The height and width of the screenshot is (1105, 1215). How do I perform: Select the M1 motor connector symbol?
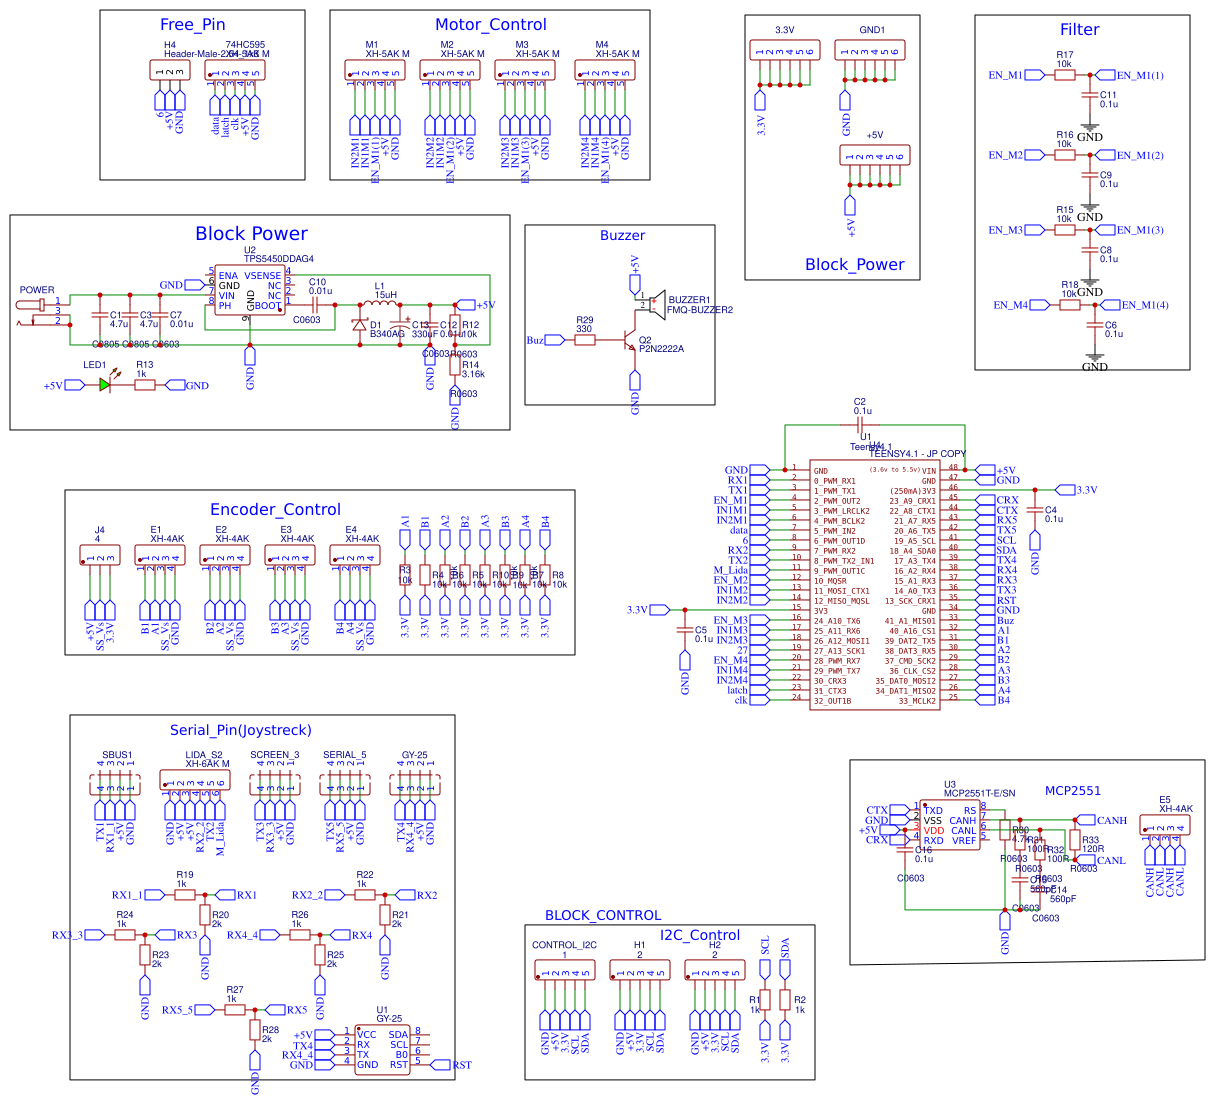coord(375,70)
